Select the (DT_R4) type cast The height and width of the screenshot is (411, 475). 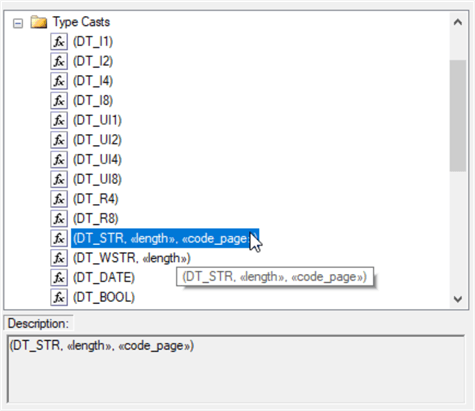(x=95, y=199)
